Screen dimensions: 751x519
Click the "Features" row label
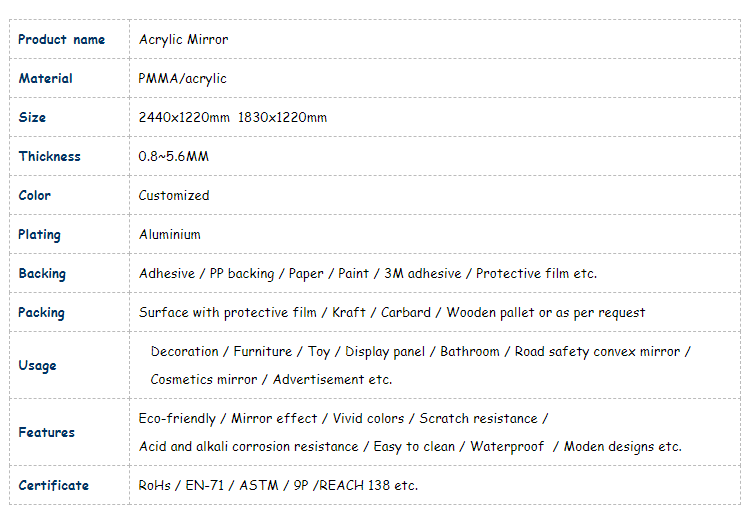46,433
